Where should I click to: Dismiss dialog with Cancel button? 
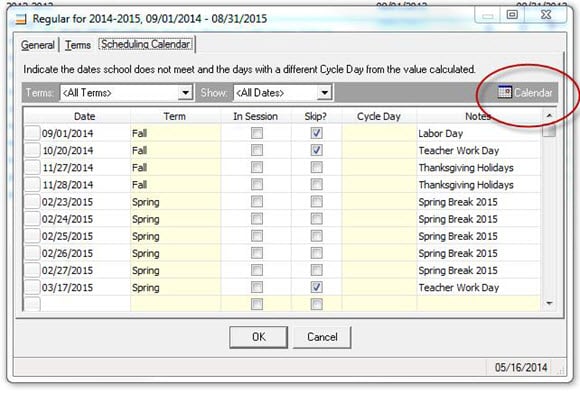[322, 337]
